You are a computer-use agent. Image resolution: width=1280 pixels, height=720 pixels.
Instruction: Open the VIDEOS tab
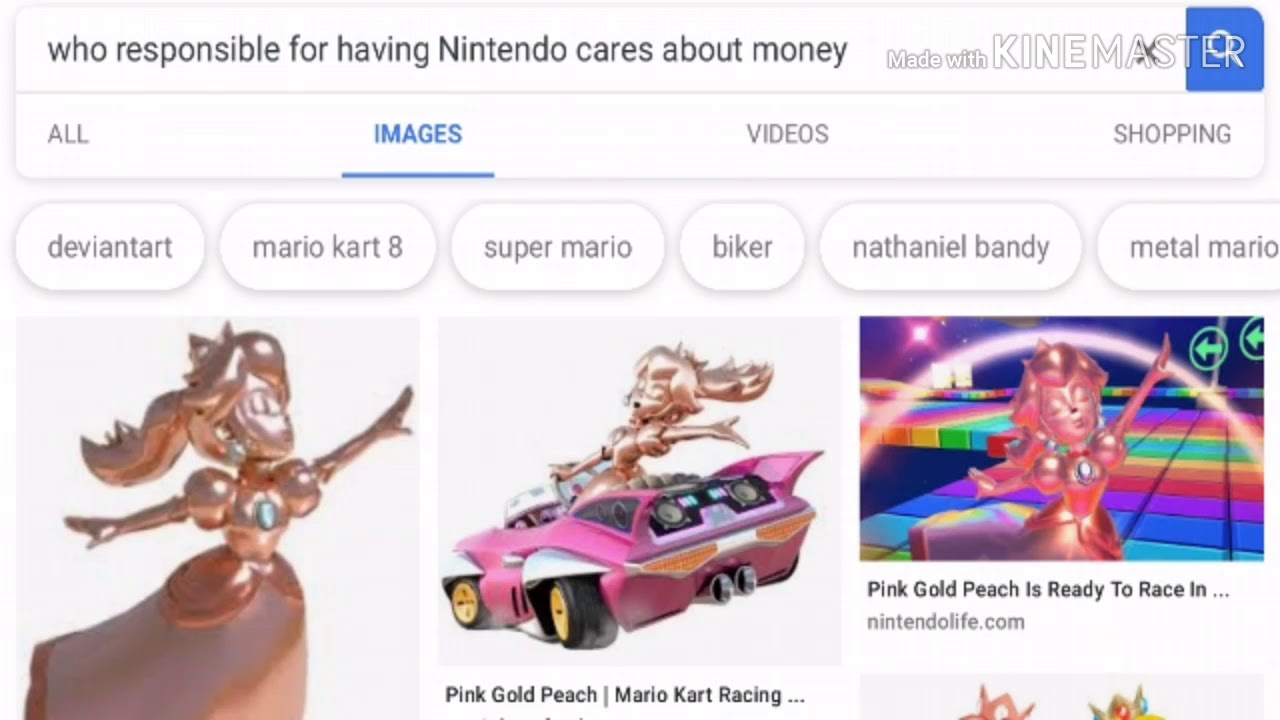click(x=788, y=134)
